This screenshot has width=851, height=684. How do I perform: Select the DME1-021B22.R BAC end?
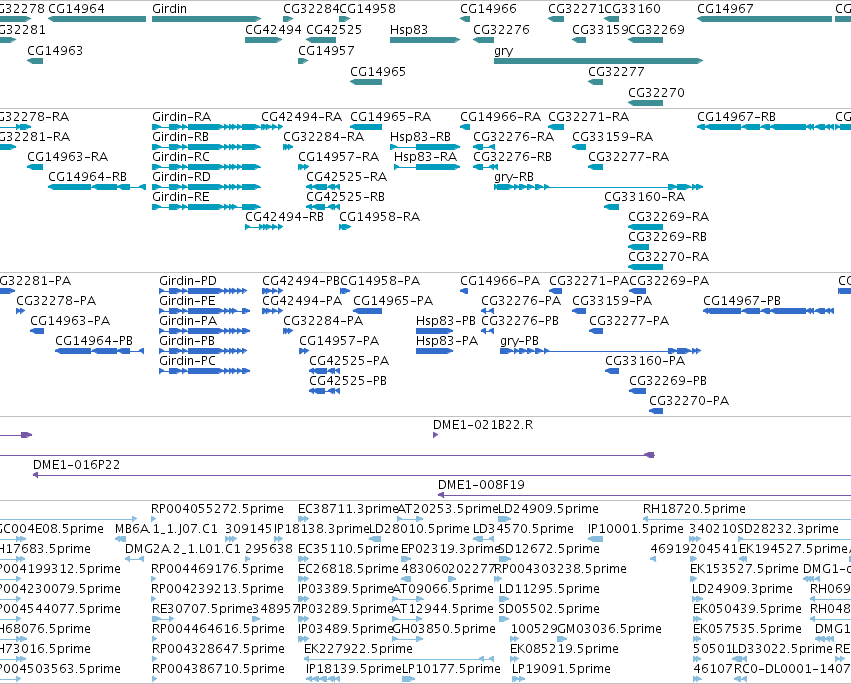[x=435, y=435]
